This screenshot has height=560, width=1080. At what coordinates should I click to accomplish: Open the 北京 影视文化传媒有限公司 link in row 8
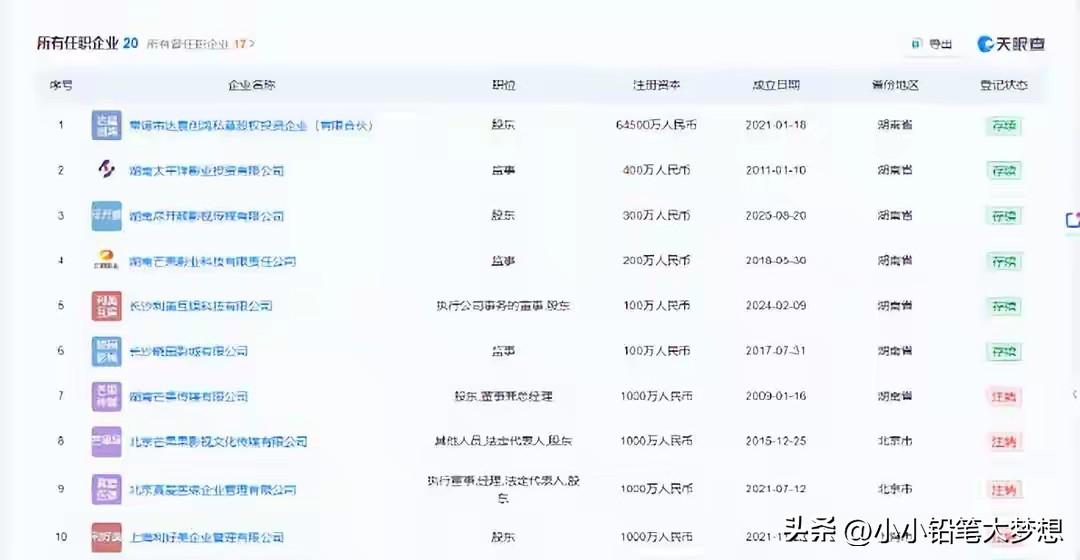(218, 442)
